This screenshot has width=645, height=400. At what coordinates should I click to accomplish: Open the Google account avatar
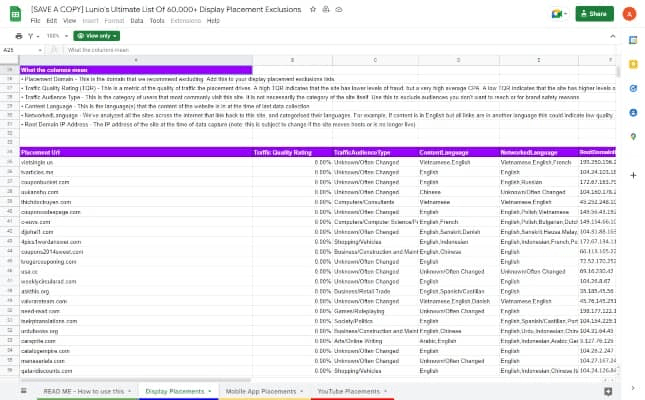(629, 14)
